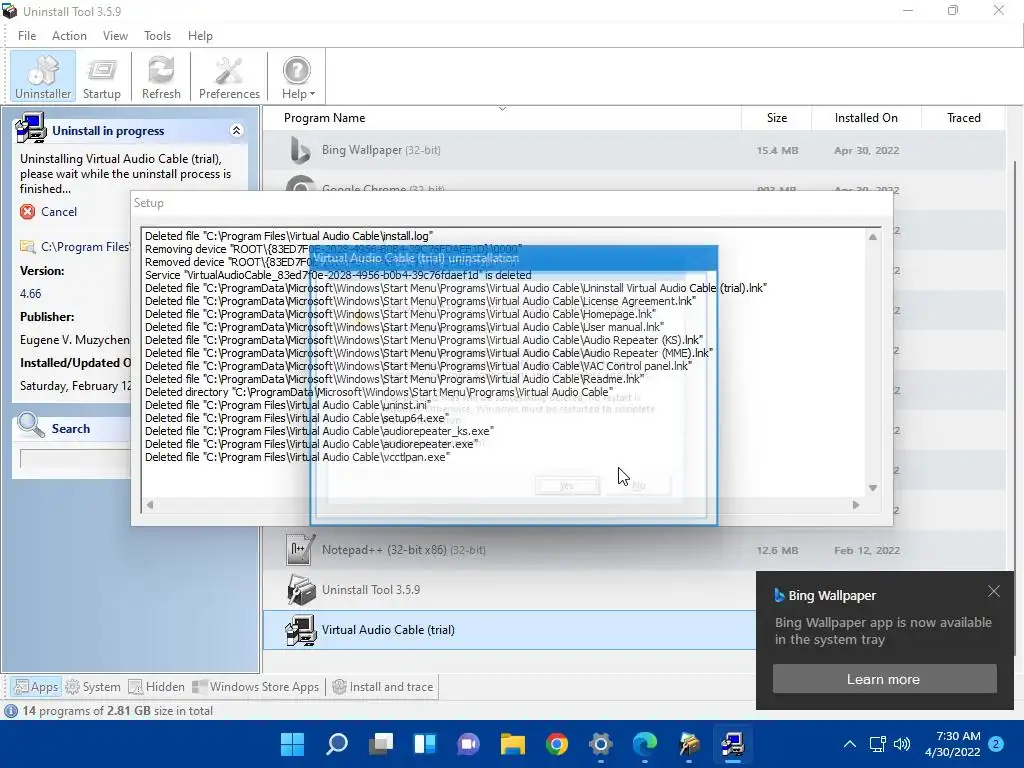Open notification center badge
The height and width of the screenshot is (768, 1024).
pyautogui.click(x=996, y=744)
